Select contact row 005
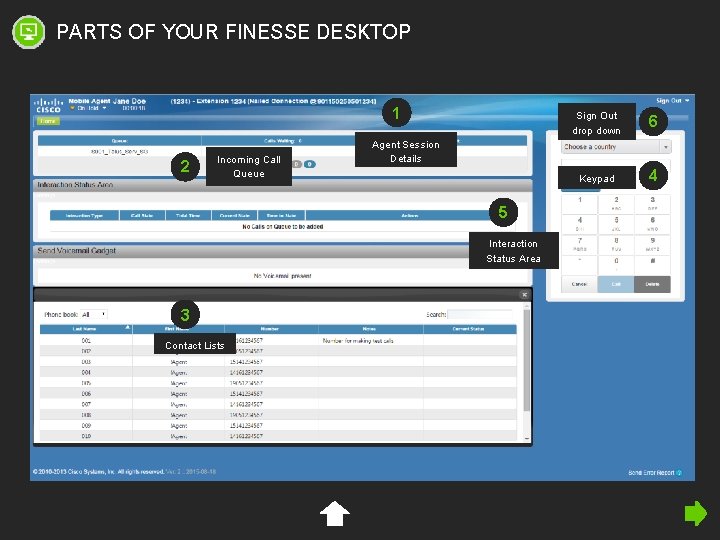720x540 pixels. point(278,383)
